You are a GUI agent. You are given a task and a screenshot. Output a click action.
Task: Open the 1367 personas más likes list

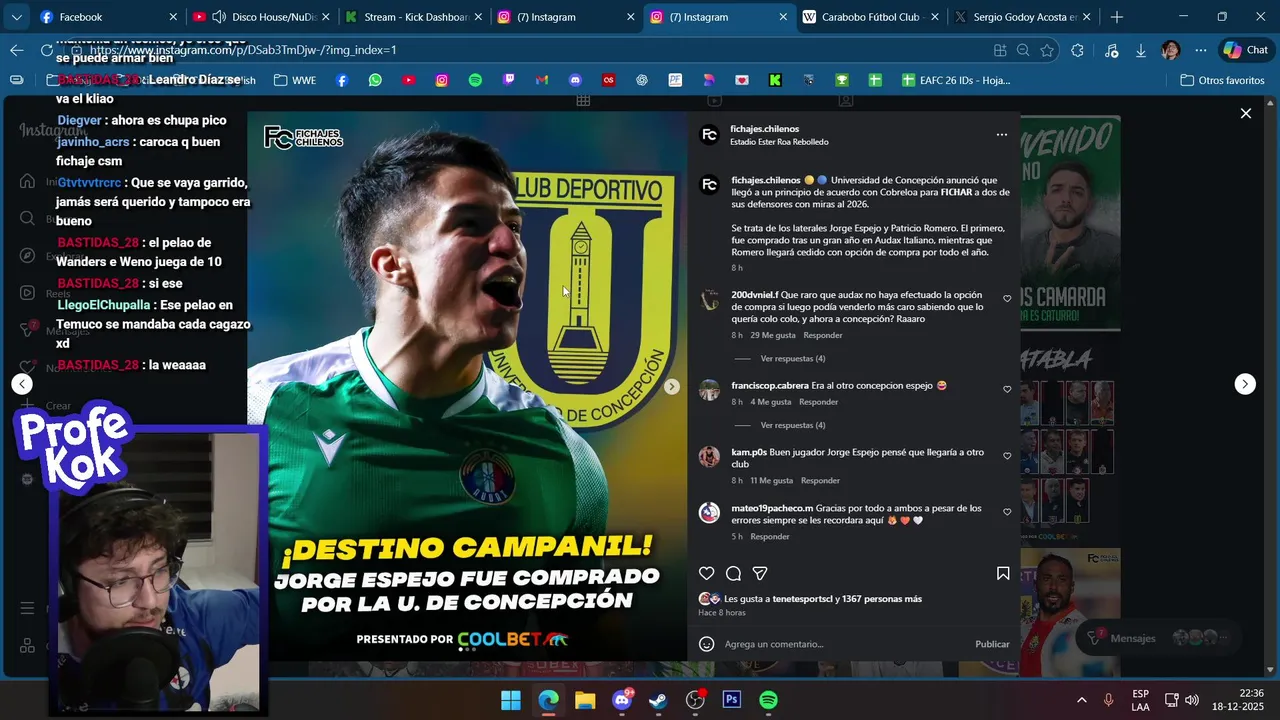pyautogui.click(x=882, y=599)
